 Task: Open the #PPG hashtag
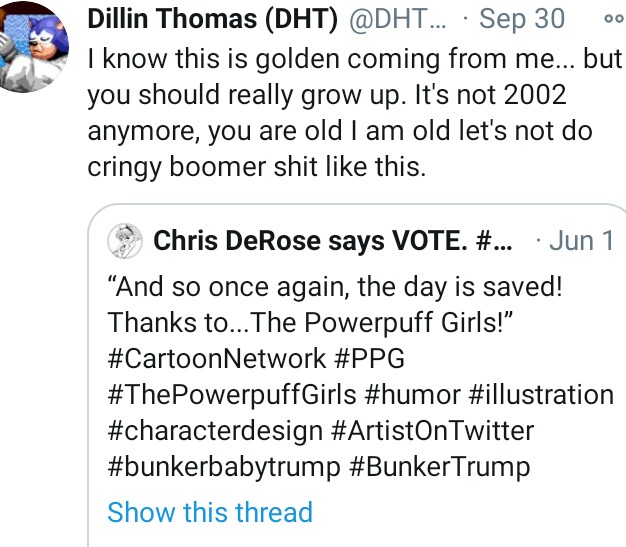370,358
